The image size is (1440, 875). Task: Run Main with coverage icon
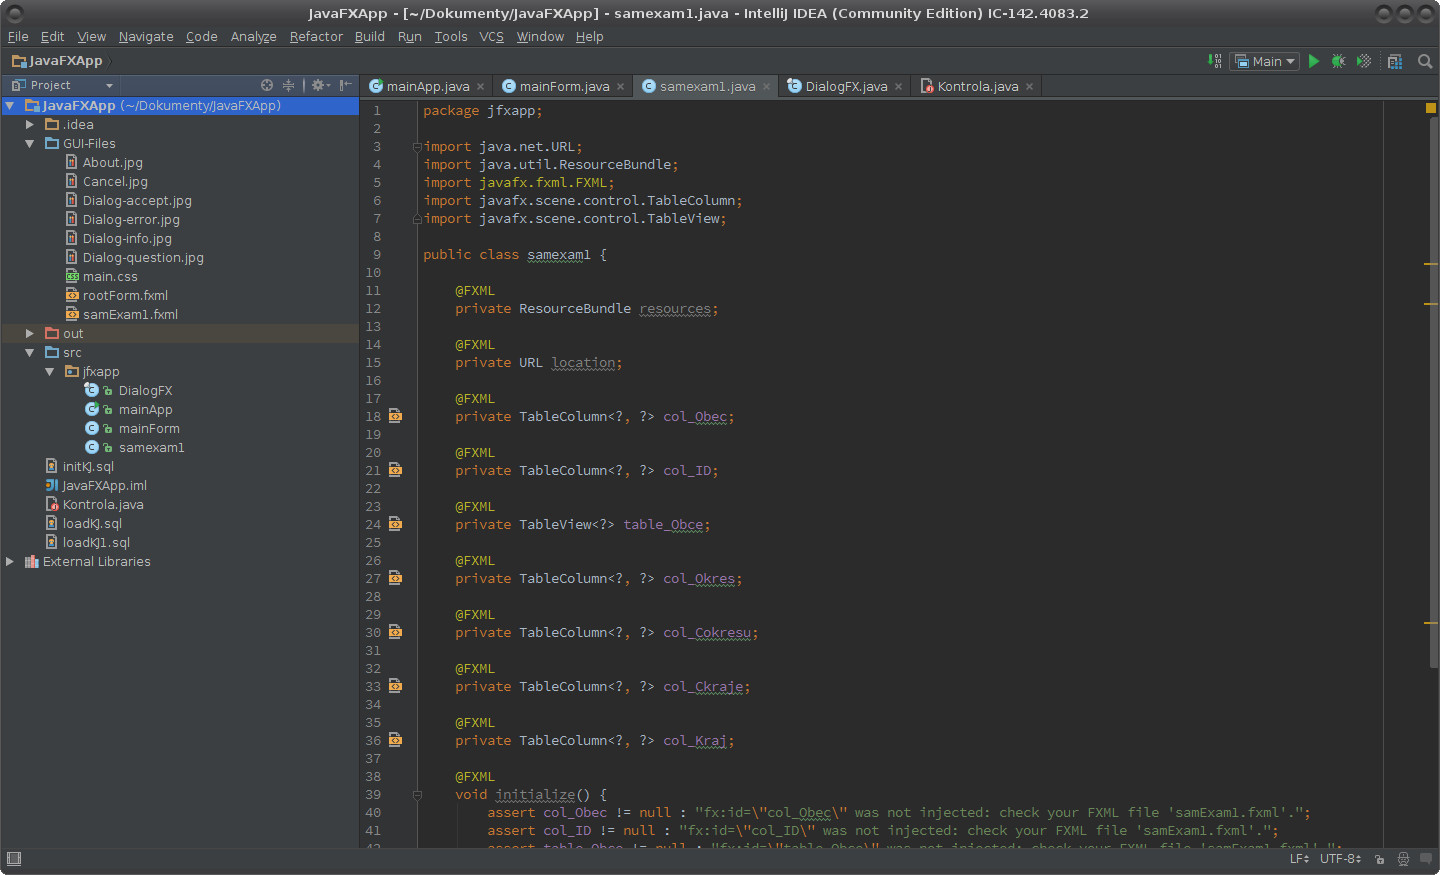(x=1364, y=61)
